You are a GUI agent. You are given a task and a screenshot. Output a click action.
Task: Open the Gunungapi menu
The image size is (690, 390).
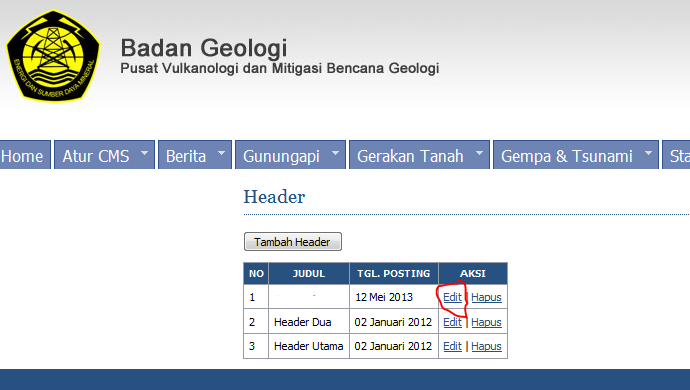click(x=290, y=155)
